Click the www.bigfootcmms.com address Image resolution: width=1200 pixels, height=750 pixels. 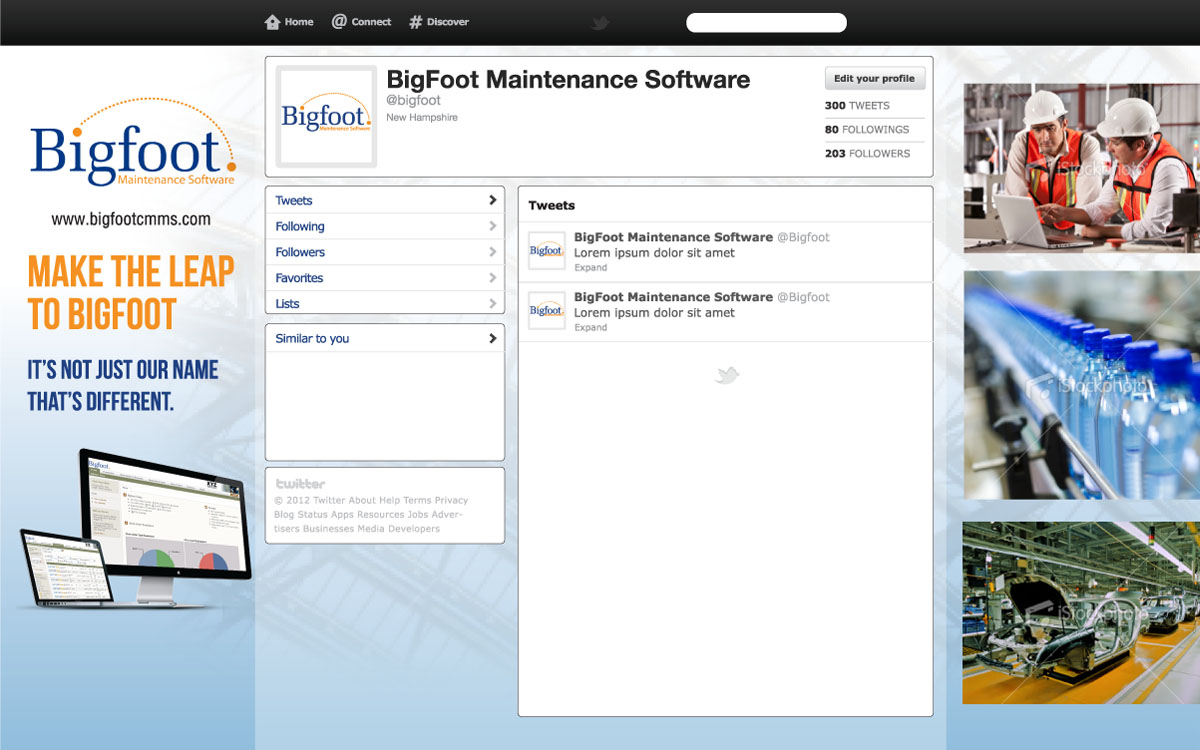pyautogui.click(x=131, y=219)
